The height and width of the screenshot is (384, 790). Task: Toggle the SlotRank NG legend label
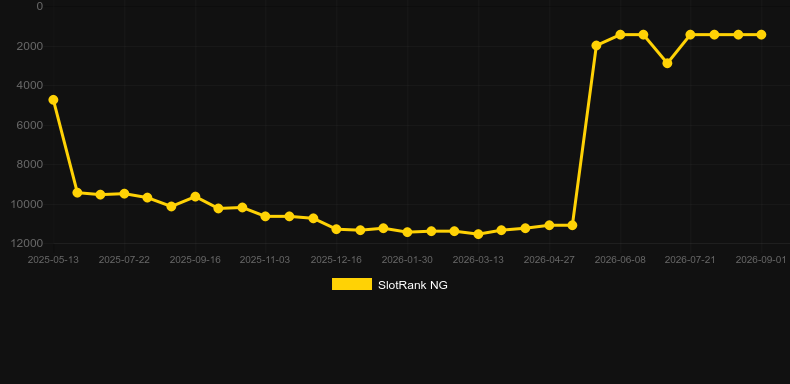(413, 285)
